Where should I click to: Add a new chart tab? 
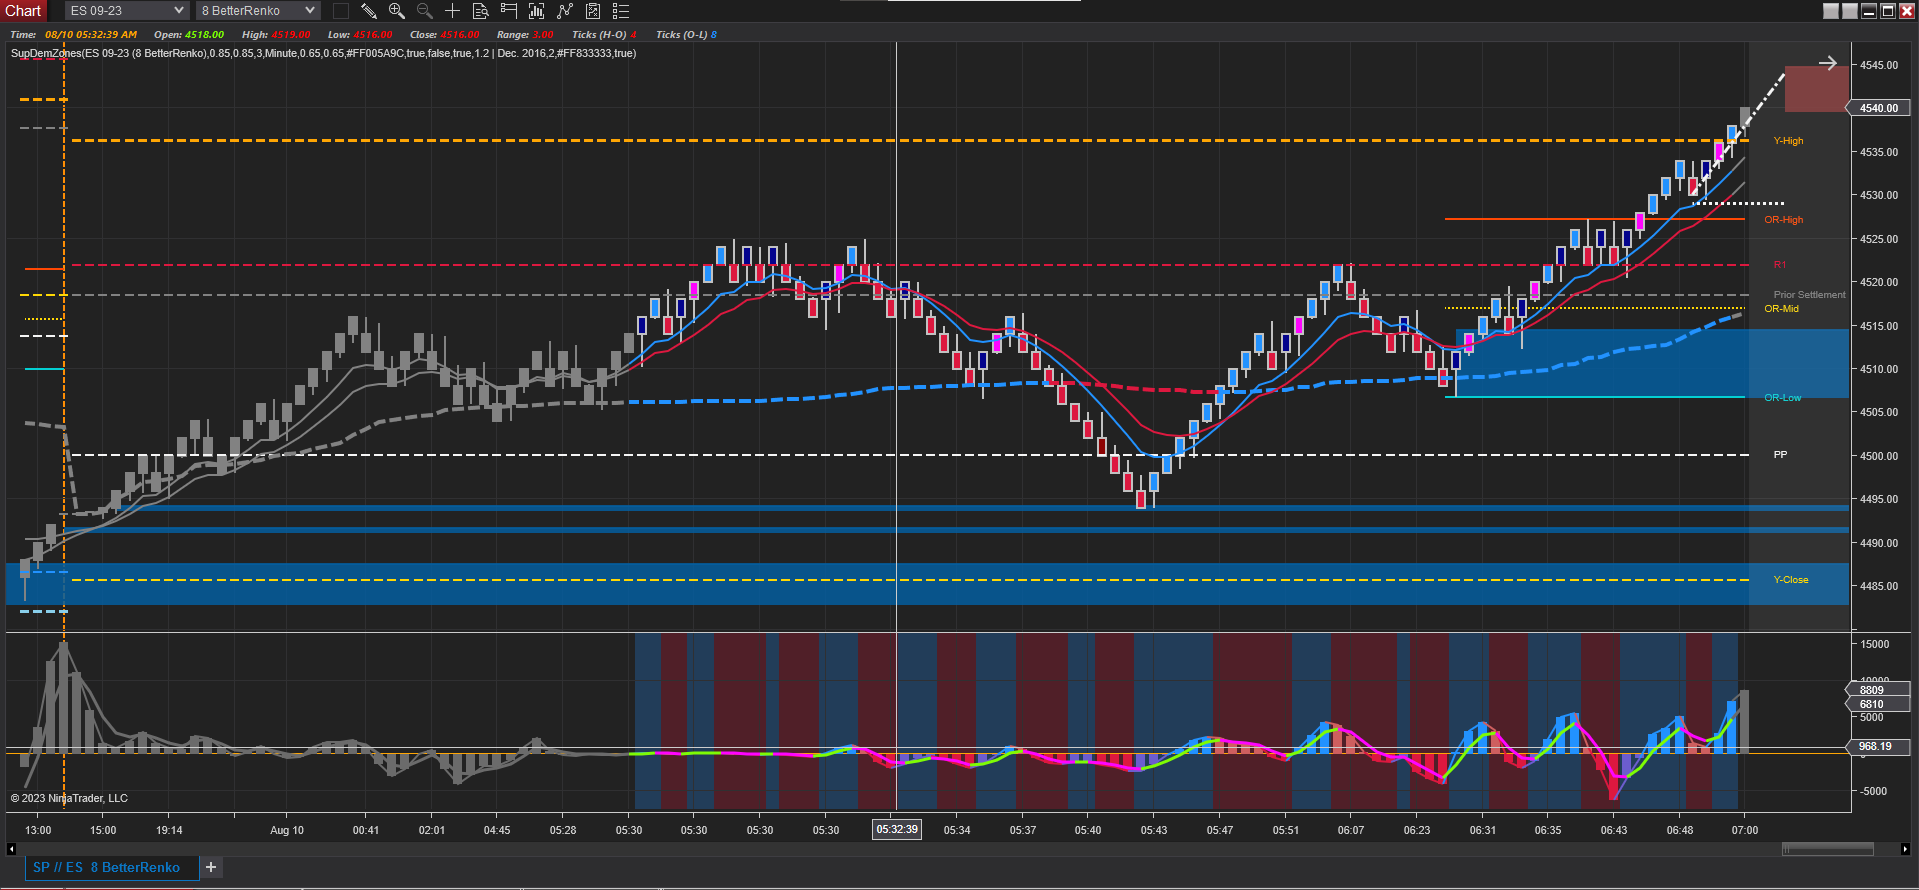point(211,867)
